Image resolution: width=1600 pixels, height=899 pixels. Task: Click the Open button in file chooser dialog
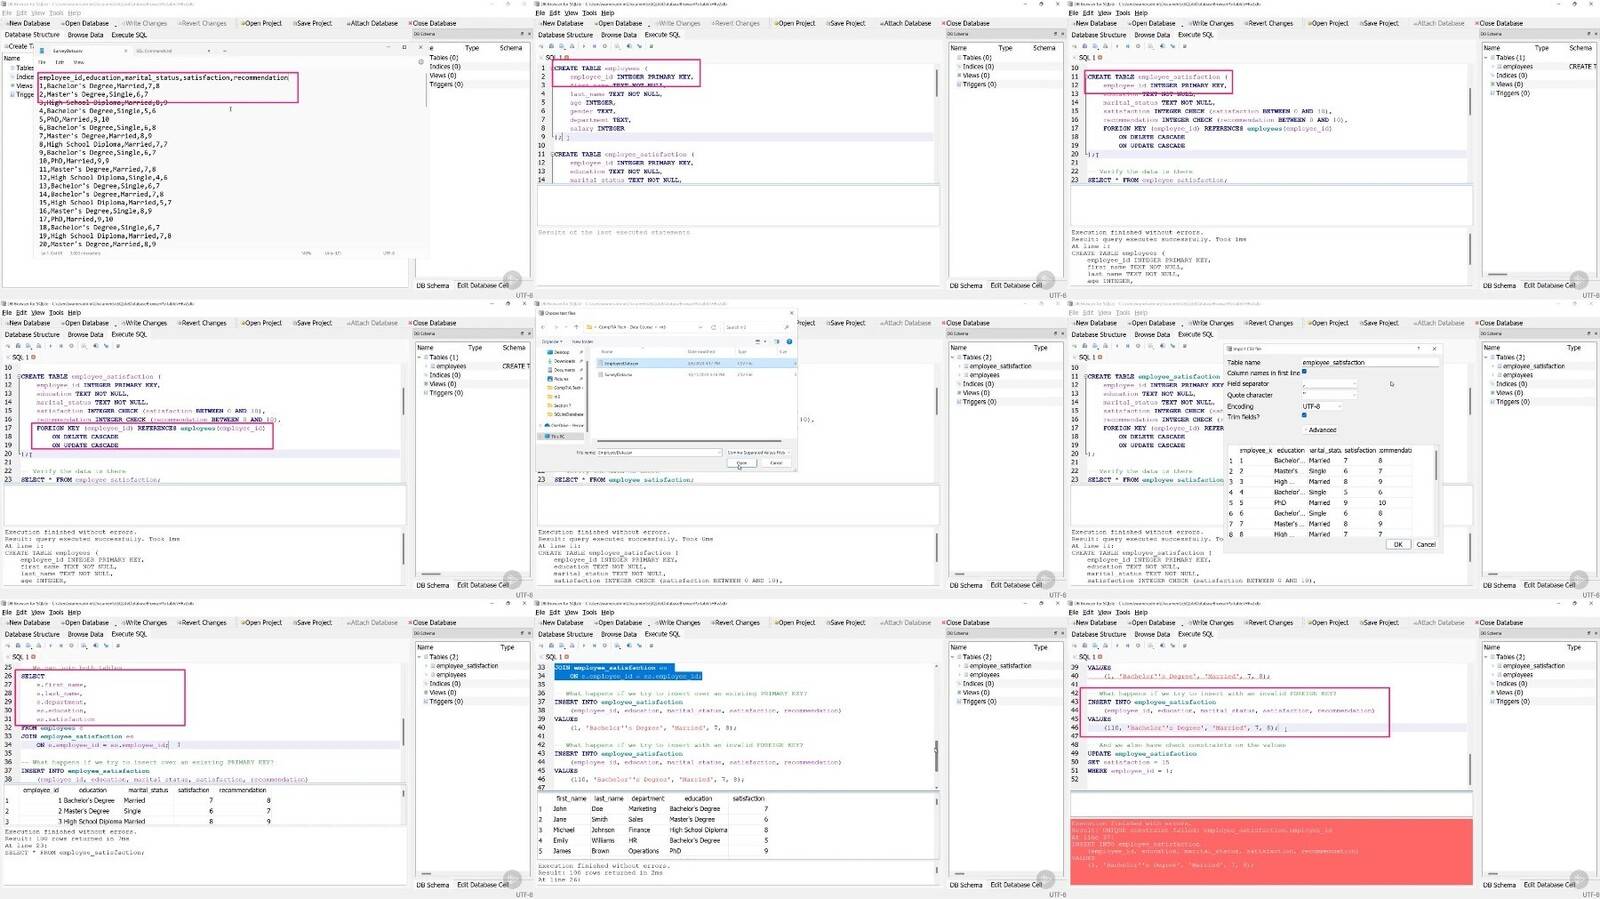741,463
